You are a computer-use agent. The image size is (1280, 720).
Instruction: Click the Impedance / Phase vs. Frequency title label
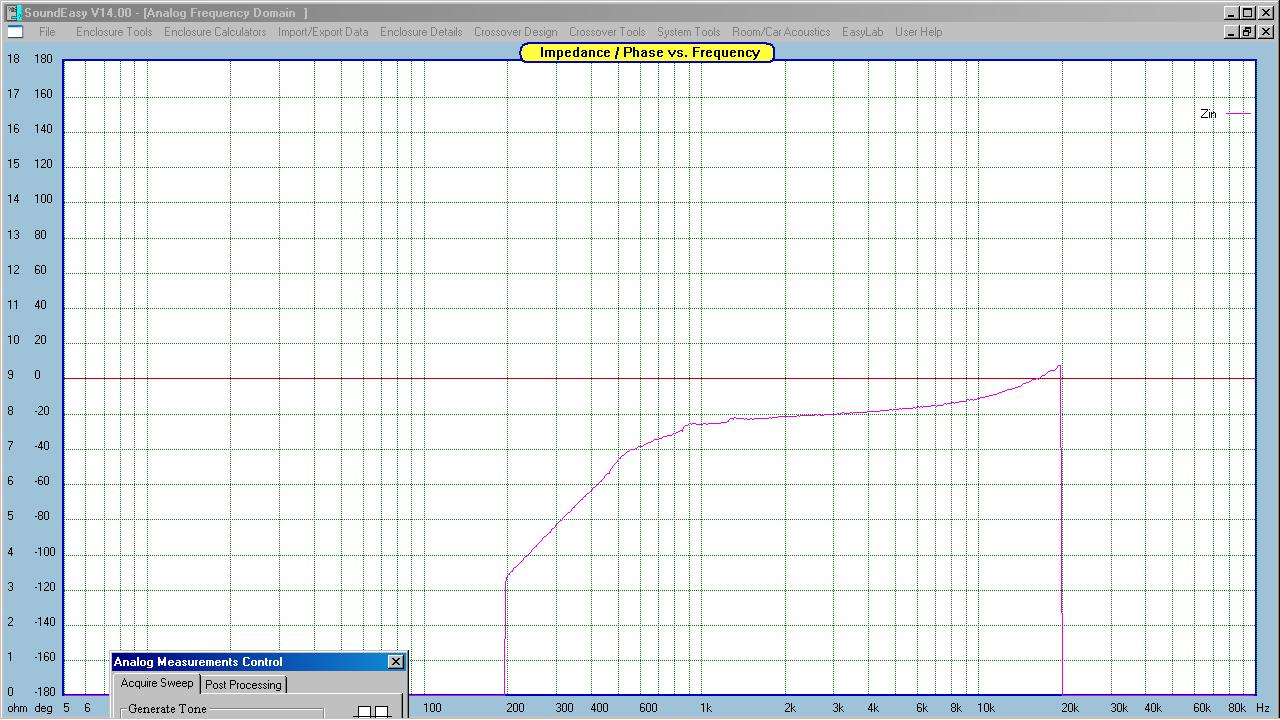(648, 52)
